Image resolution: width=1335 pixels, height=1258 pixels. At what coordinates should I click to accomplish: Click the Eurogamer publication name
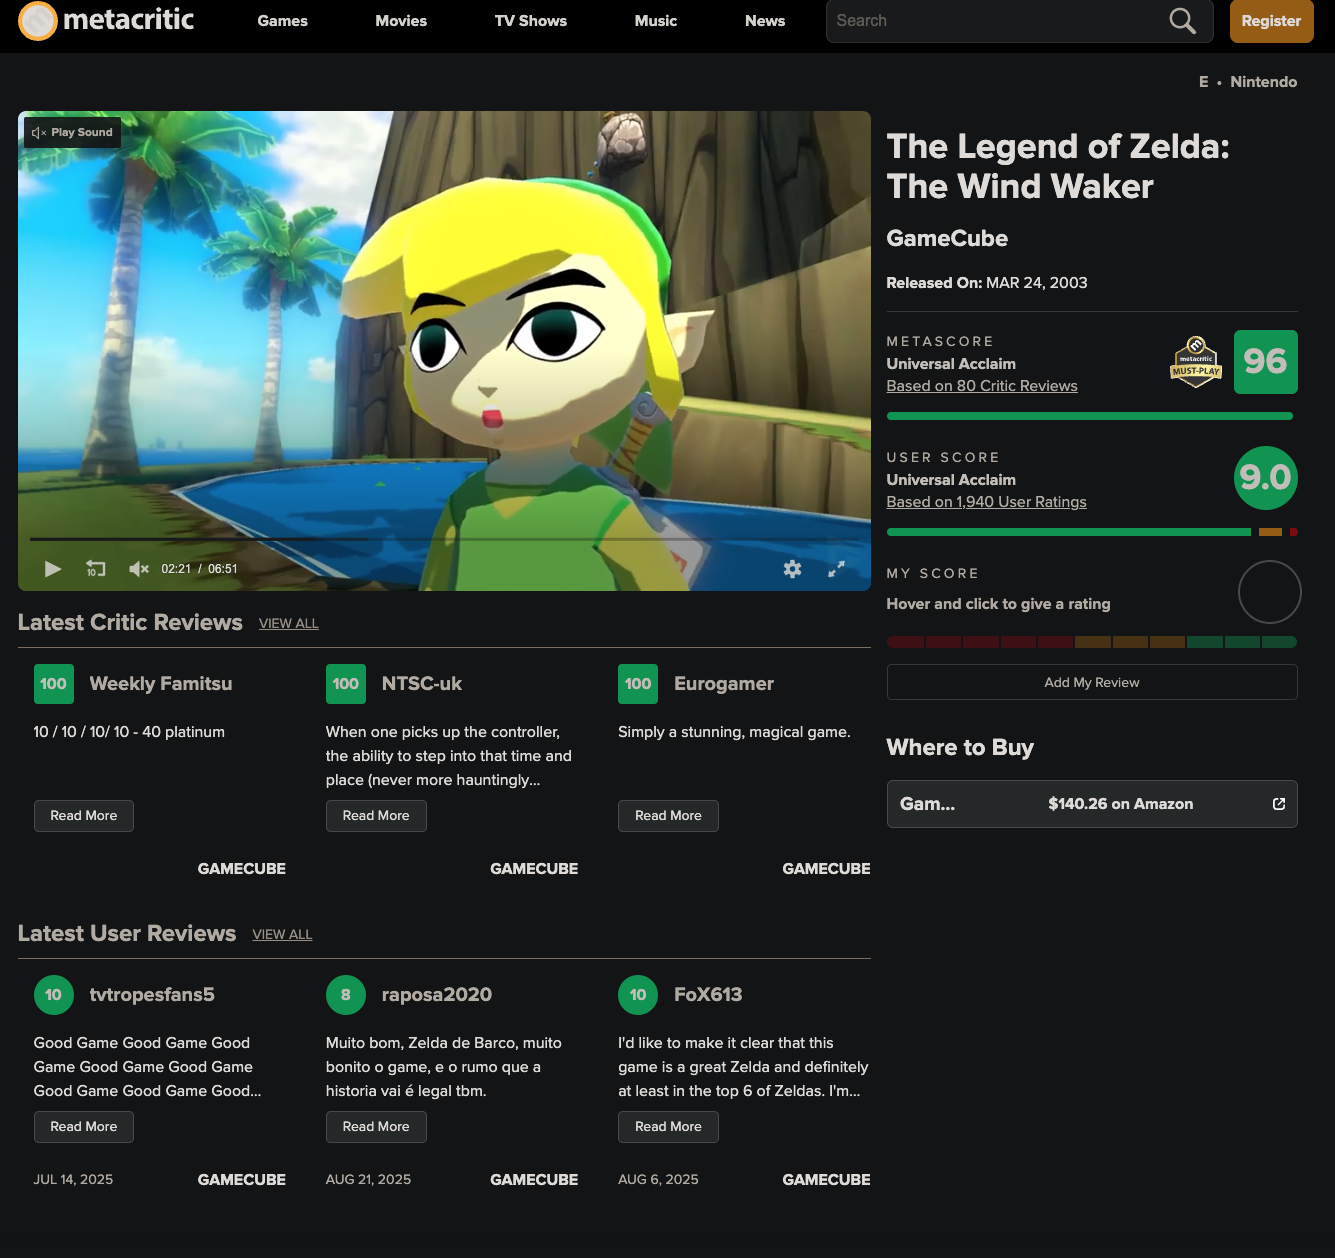[724, 684]
